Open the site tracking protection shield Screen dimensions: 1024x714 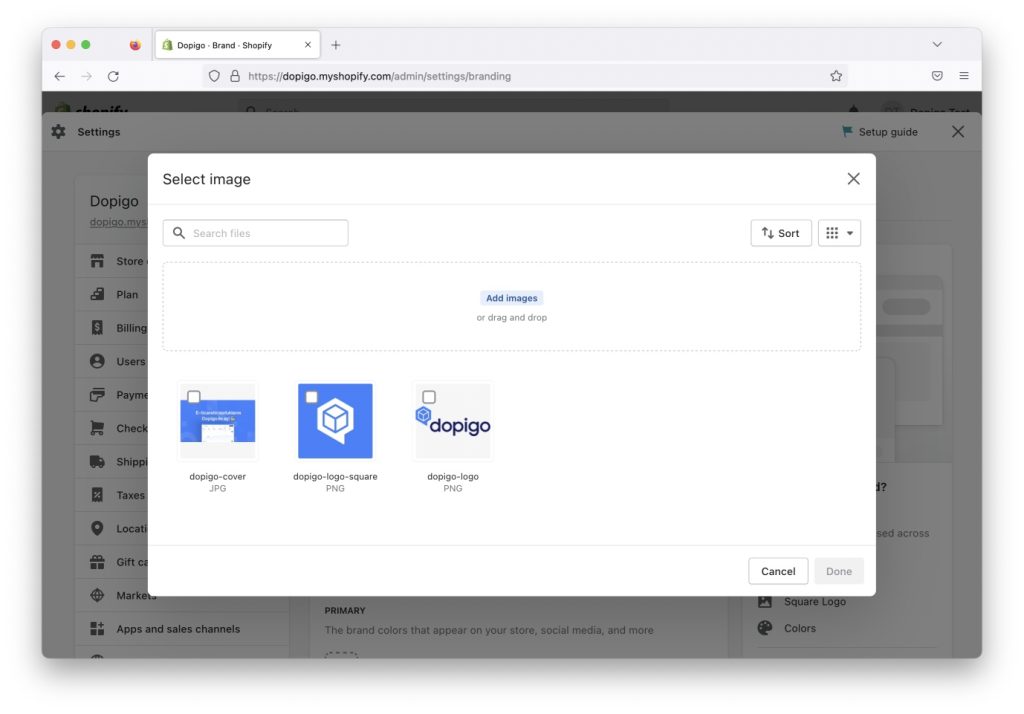click(x=214, y=76)
